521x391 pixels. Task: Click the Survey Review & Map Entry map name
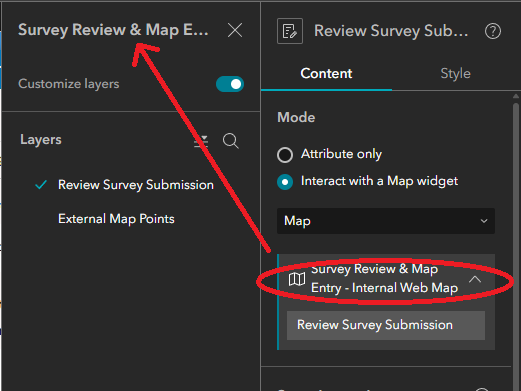coord(384,278)
